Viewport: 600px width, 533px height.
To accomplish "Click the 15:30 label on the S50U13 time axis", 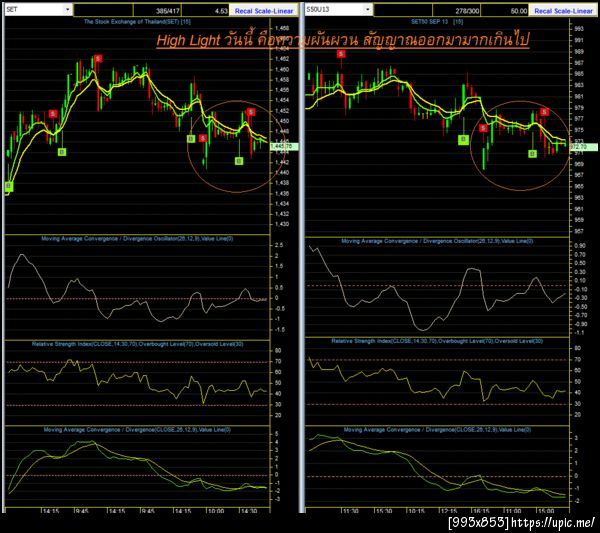I will pos(383,511).
